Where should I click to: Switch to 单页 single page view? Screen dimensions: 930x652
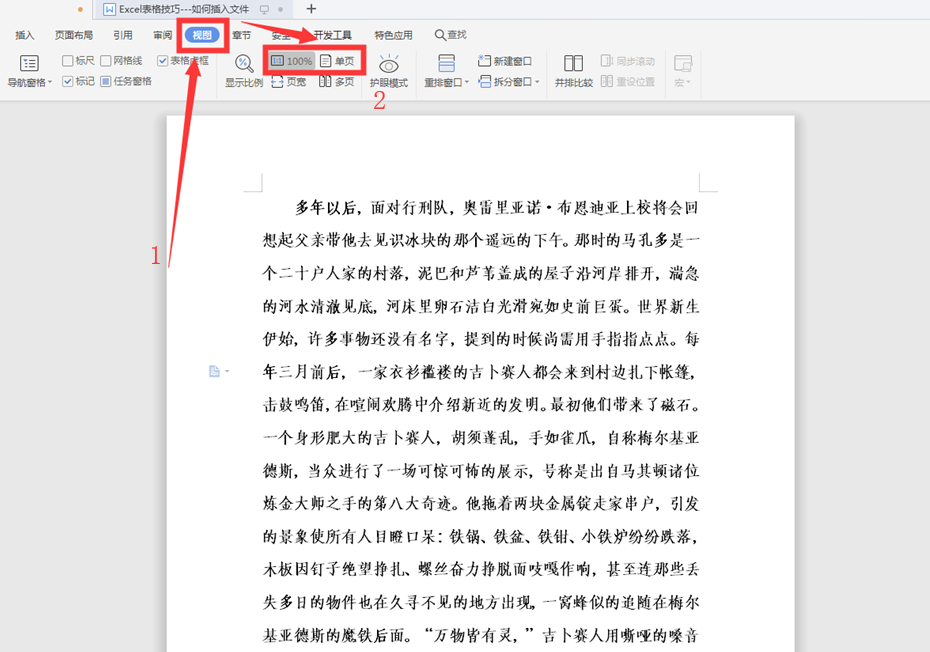[x=337, y=61]
